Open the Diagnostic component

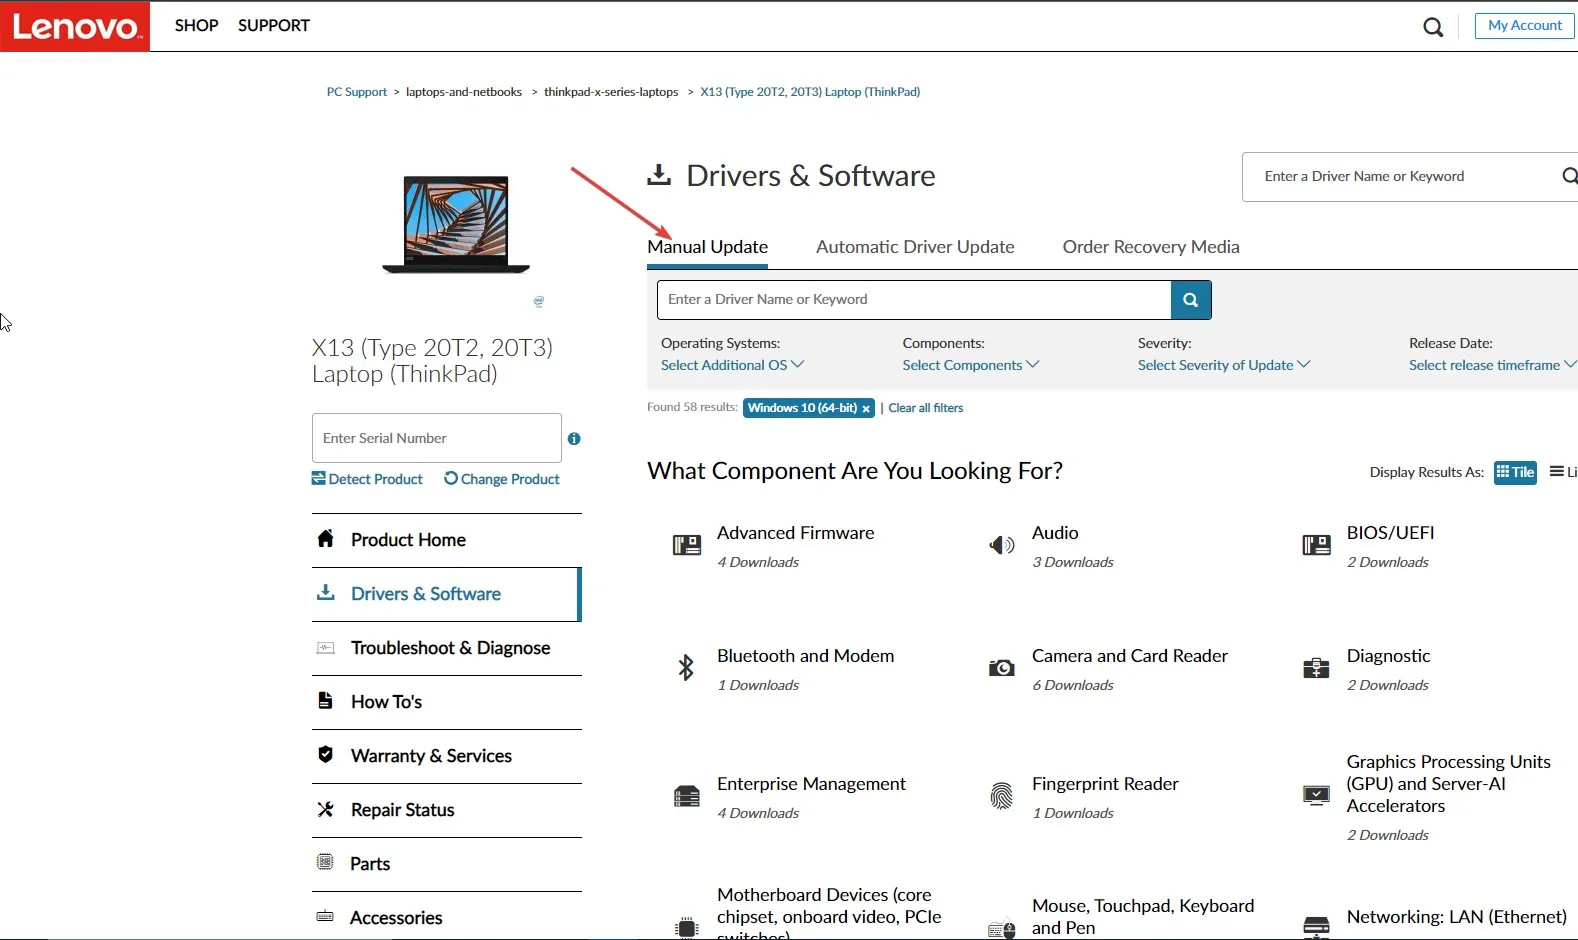1388,656
